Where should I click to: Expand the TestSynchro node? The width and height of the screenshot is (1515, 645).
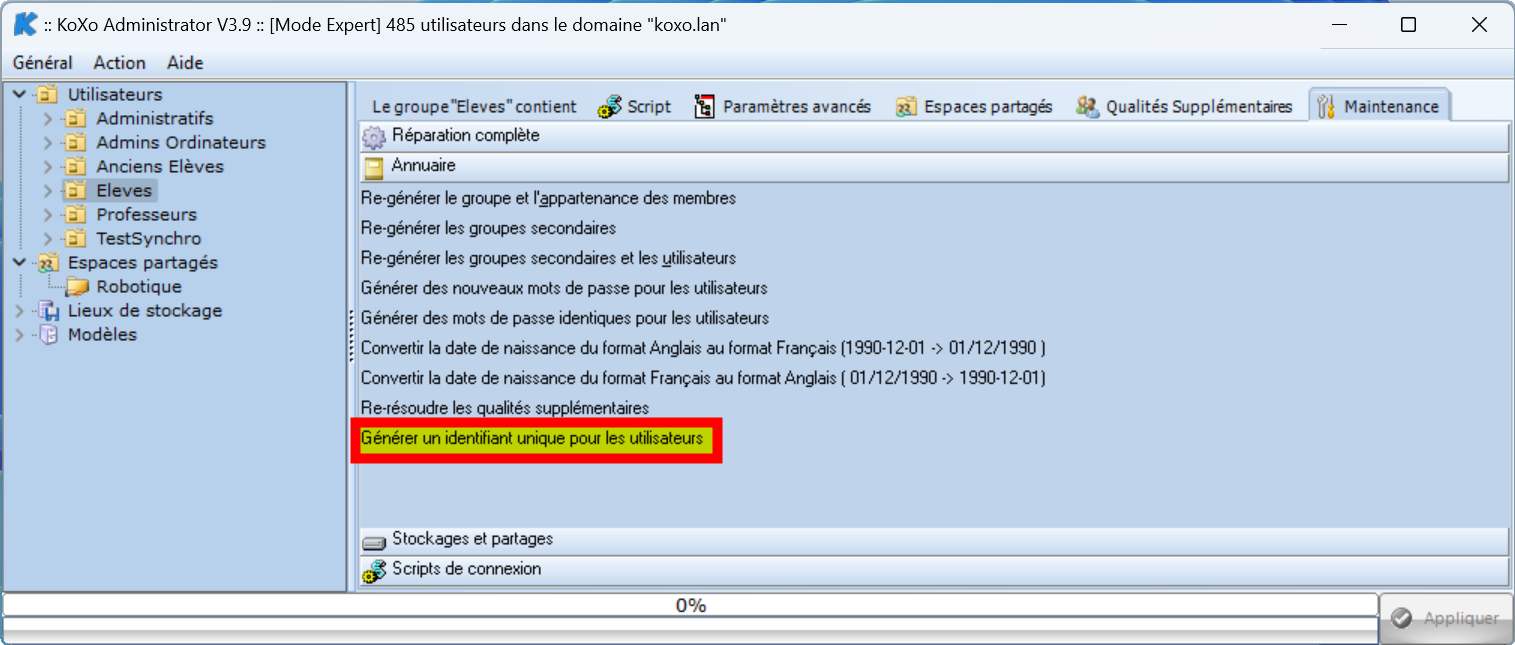47,239
